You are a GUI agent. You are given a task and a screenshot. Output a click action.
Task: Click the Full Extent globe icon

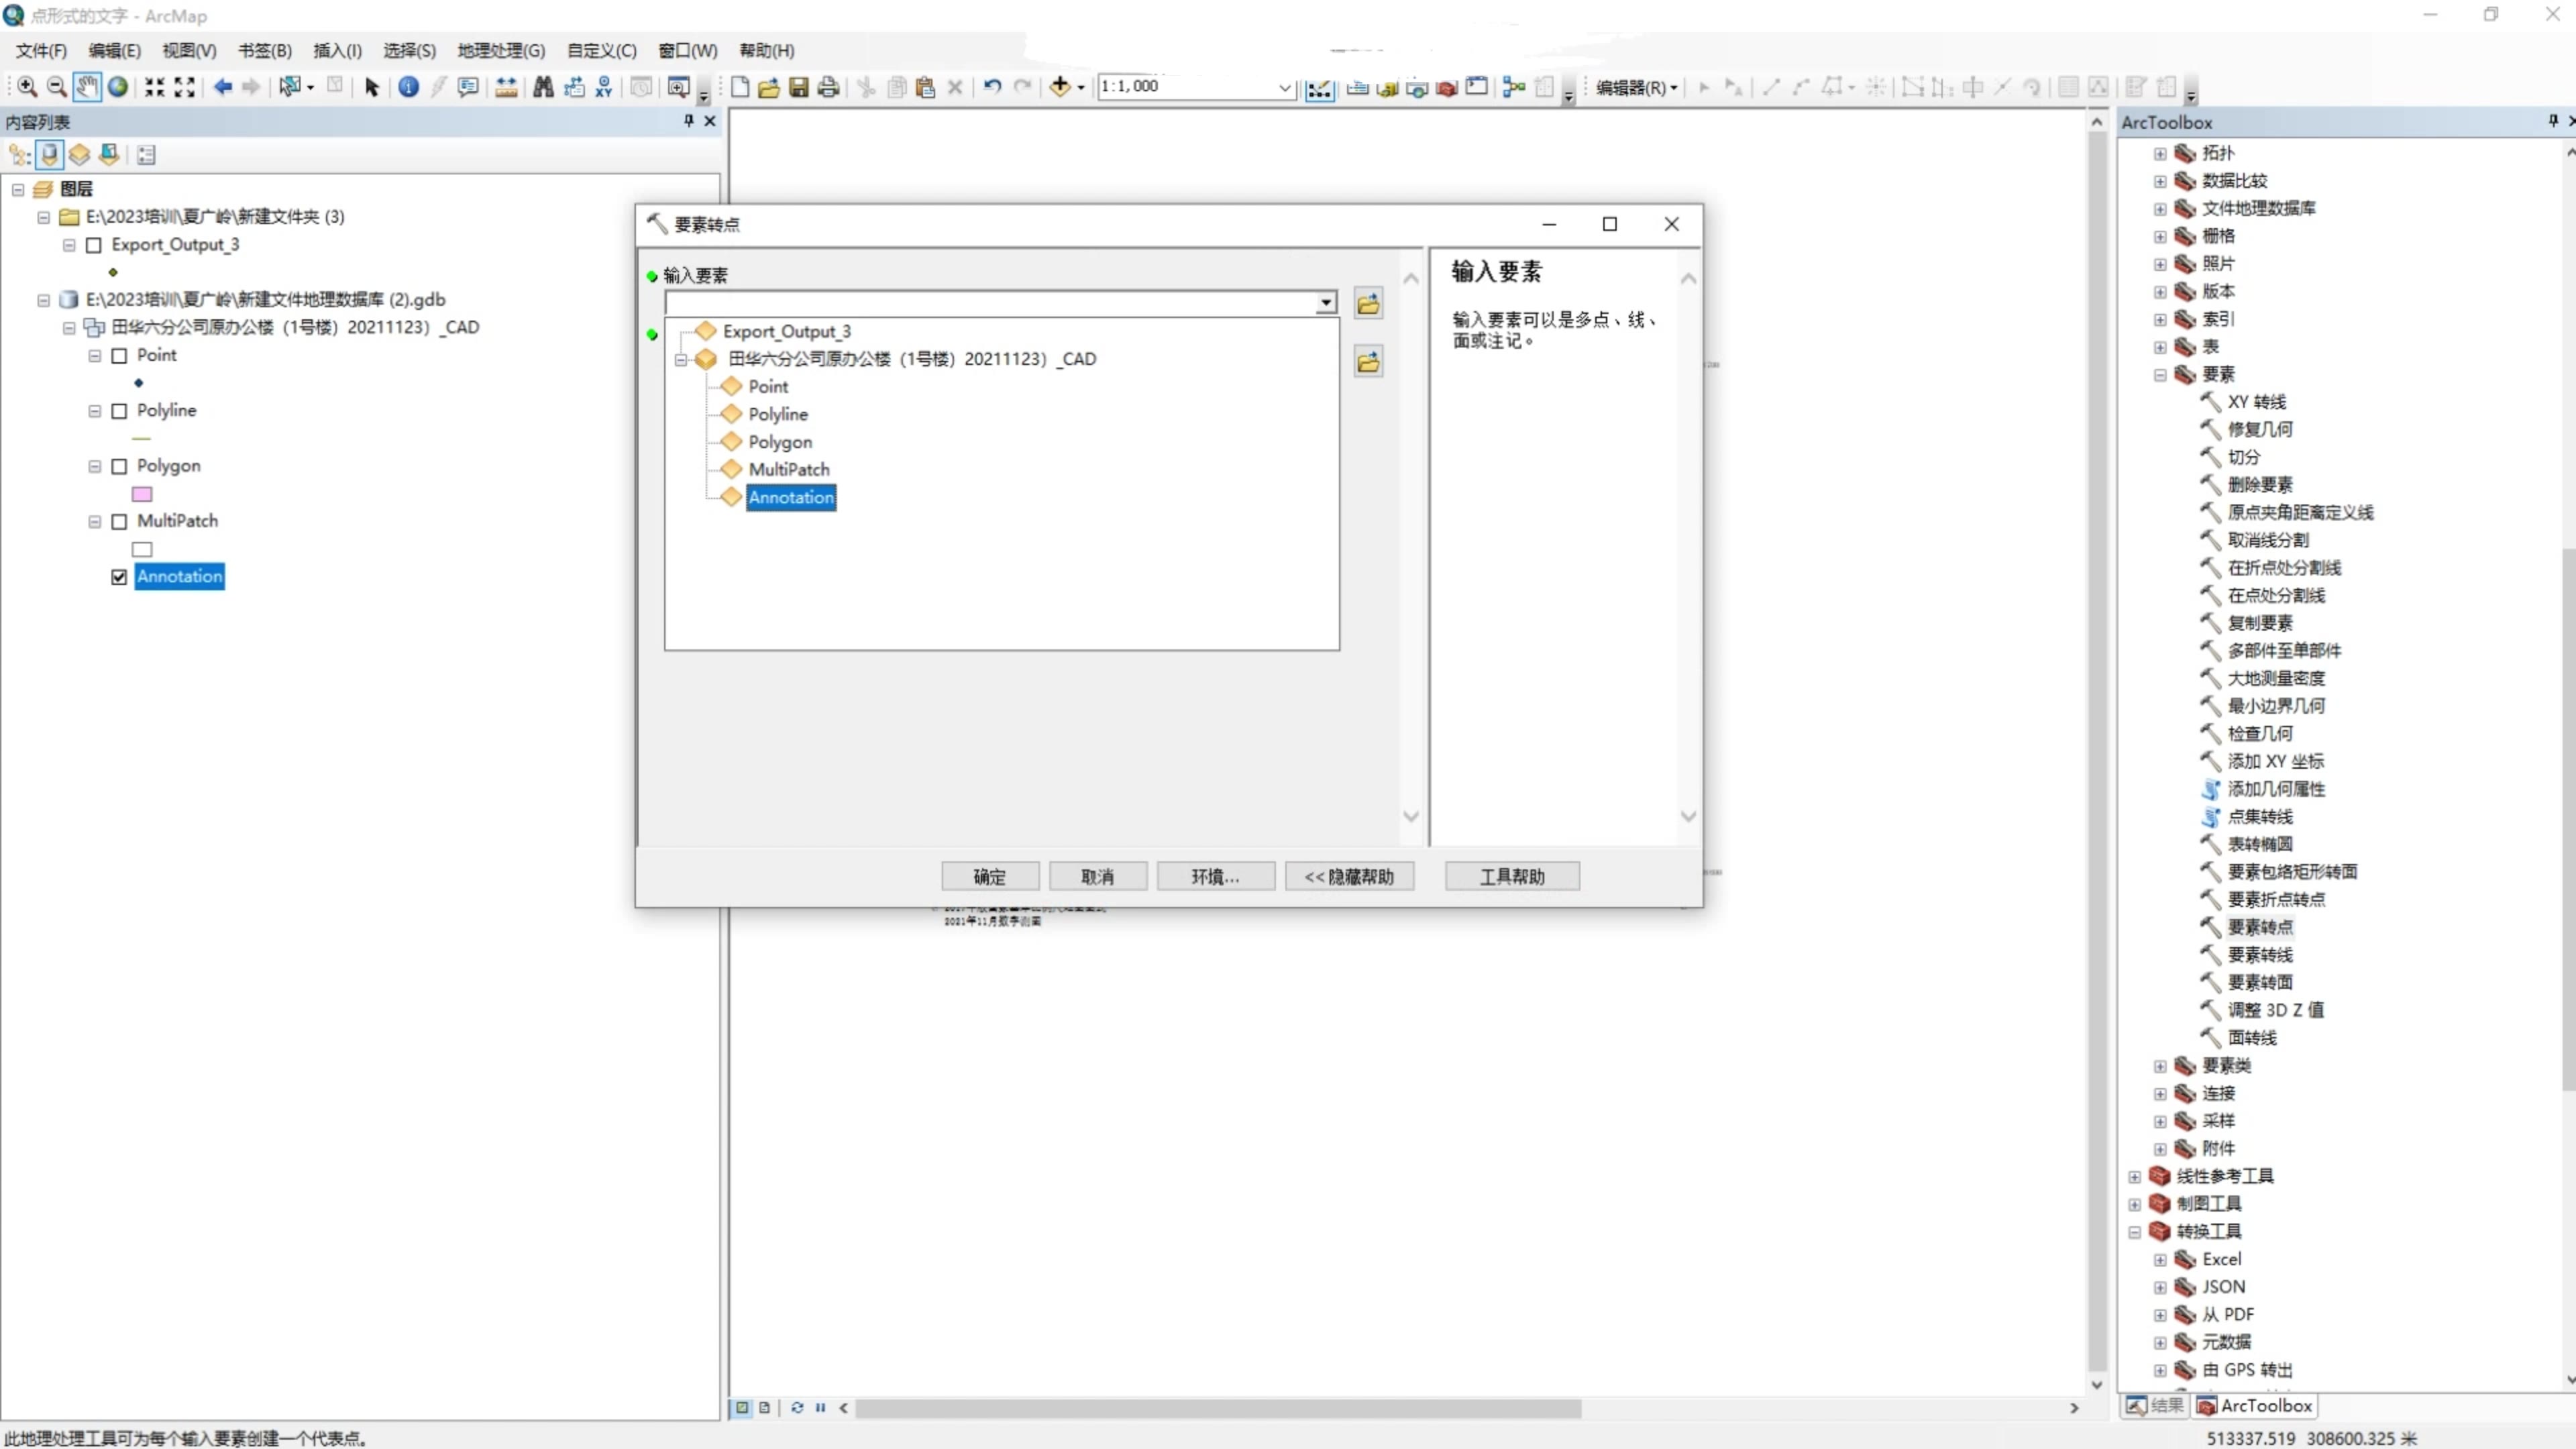coord(118,87)
